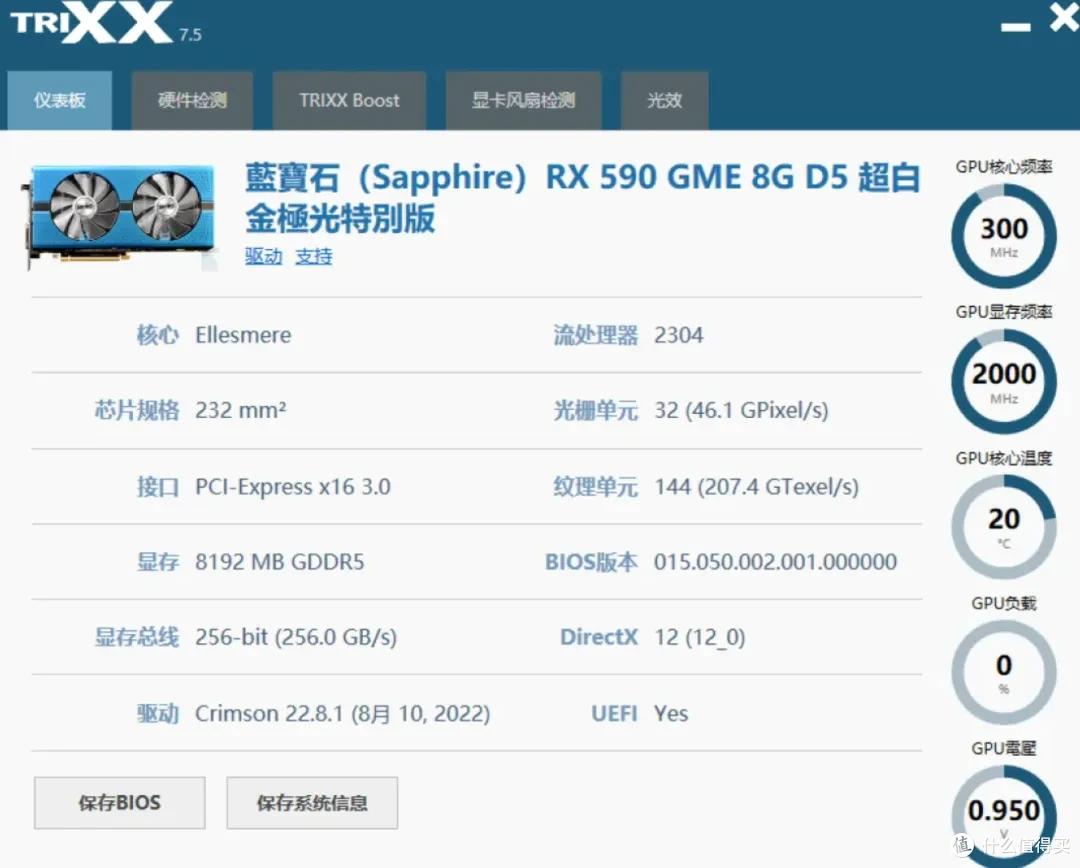
Task: Select the 2304 stream processors value
Action: click(678, 335)
